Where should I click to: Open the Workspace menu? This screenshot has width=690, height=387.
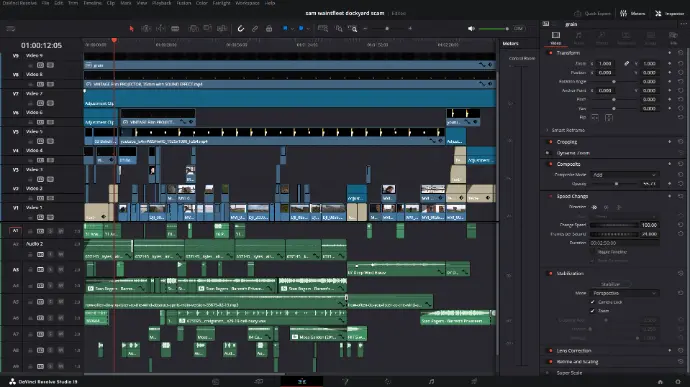(x=247, y=3)
